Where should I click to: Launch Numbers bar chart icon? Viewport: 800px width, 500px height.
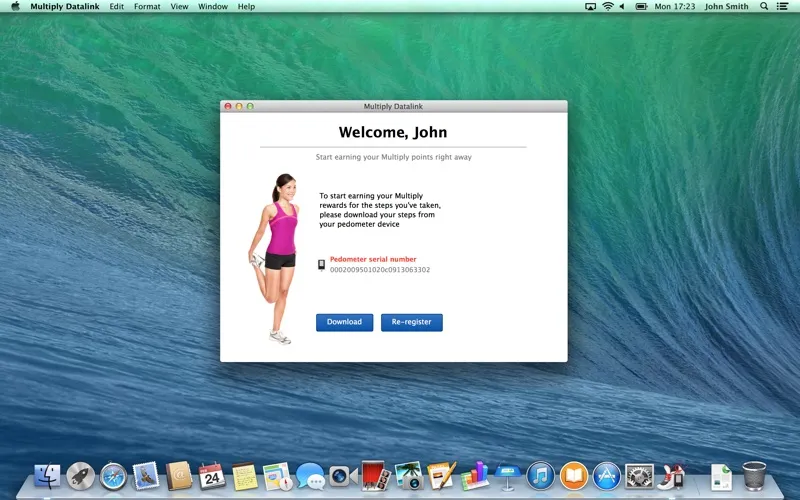tap(474, 476)
